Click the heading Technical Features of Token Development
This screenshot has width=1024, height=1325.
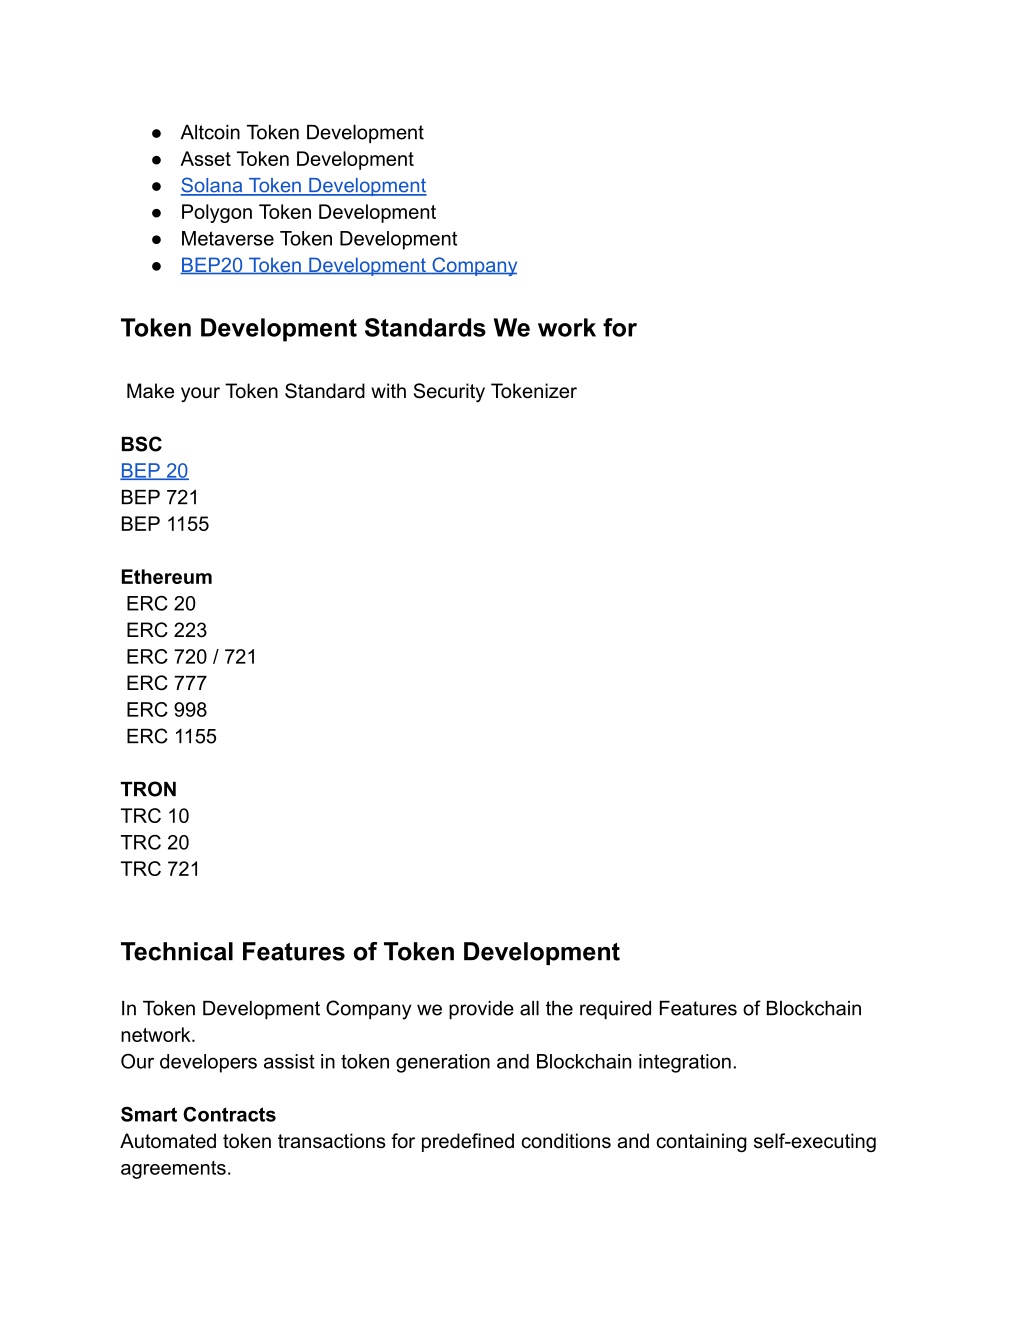click(x=370, y=952)
